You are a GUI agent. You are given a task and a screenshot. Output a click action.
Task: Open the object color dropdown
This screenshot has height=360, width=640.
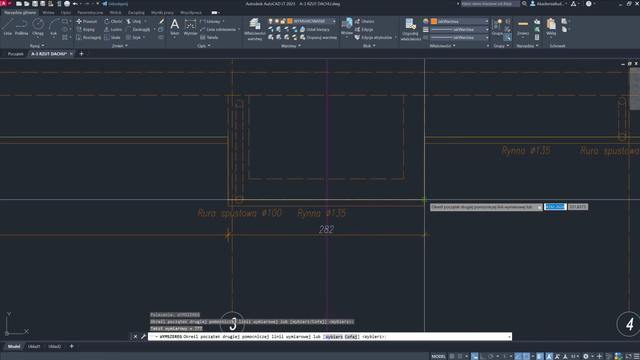tap(460, 21)
